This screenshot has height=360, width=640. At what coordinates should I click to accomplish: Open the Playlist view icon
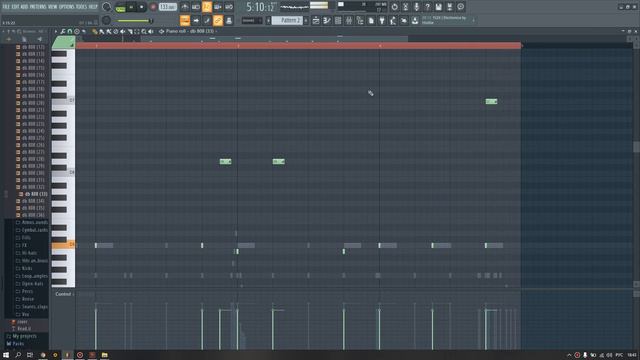[x=316, y=20]
